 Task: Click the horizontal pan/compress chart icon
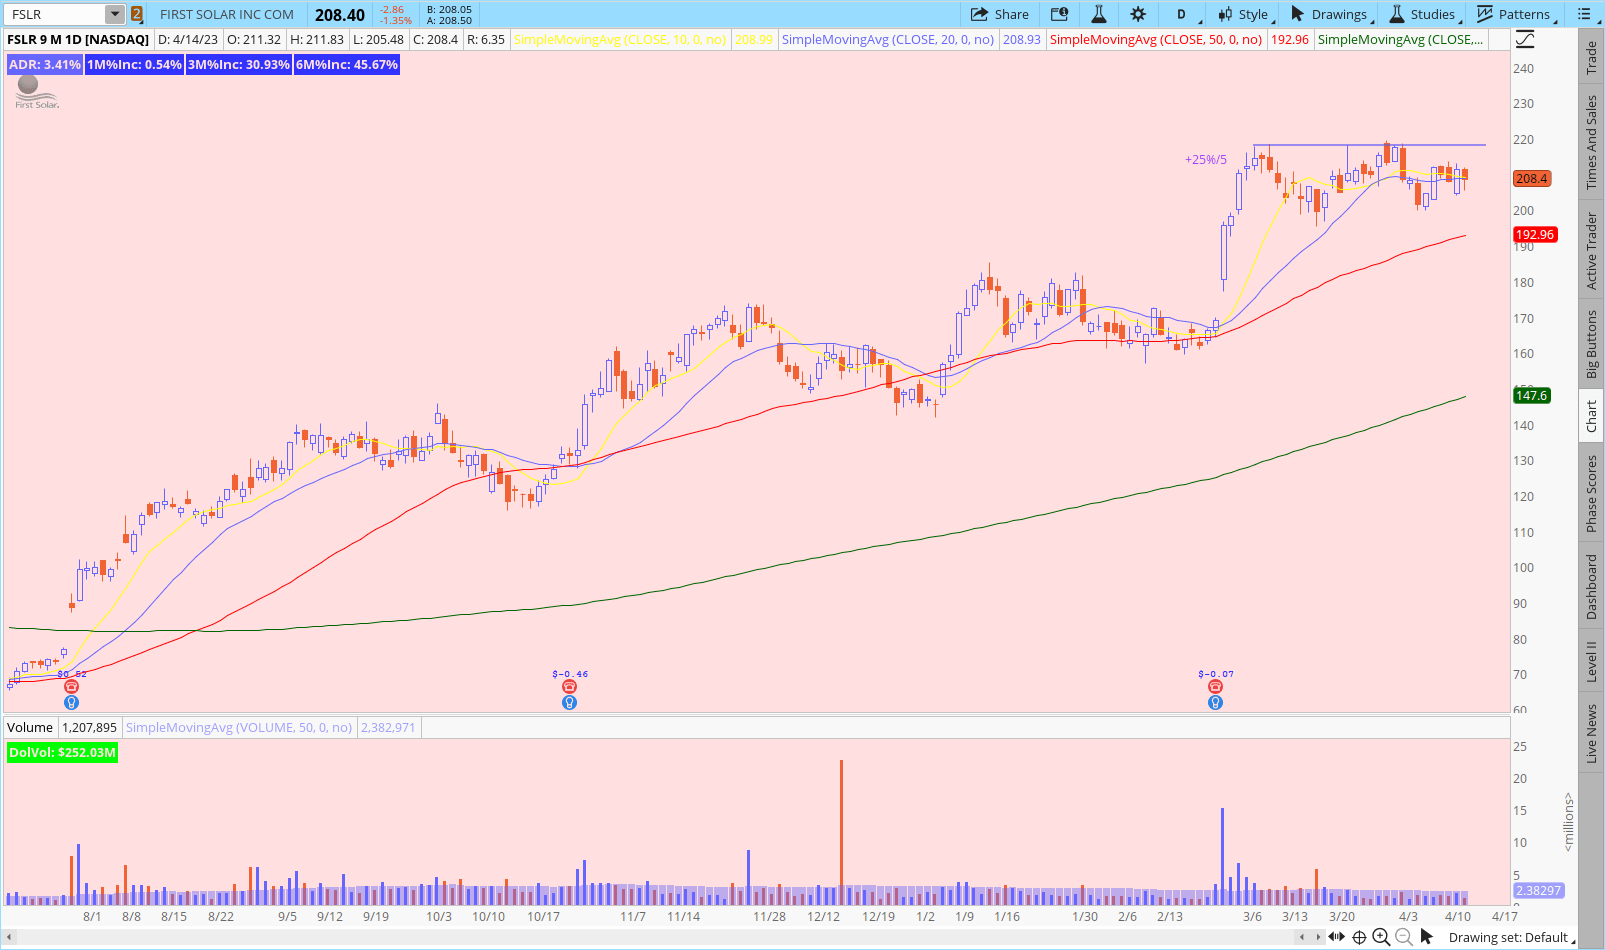pyautogui.click(x=1336, y=937)
